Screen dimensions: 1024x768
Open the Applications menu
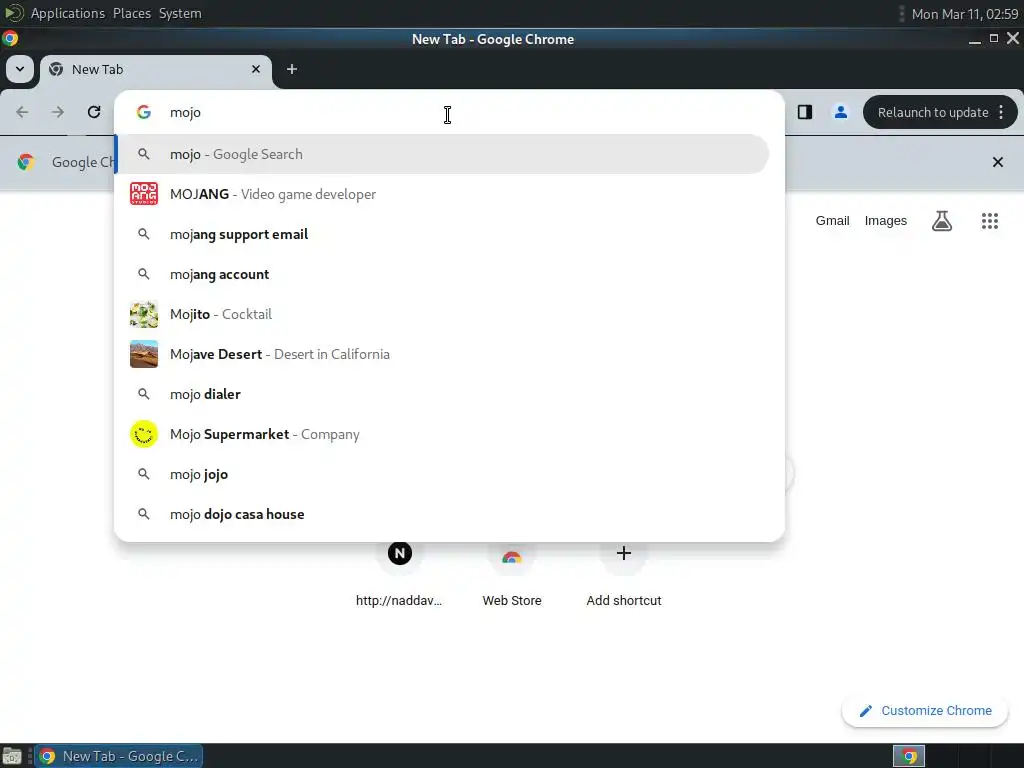(x=67, y=13)
